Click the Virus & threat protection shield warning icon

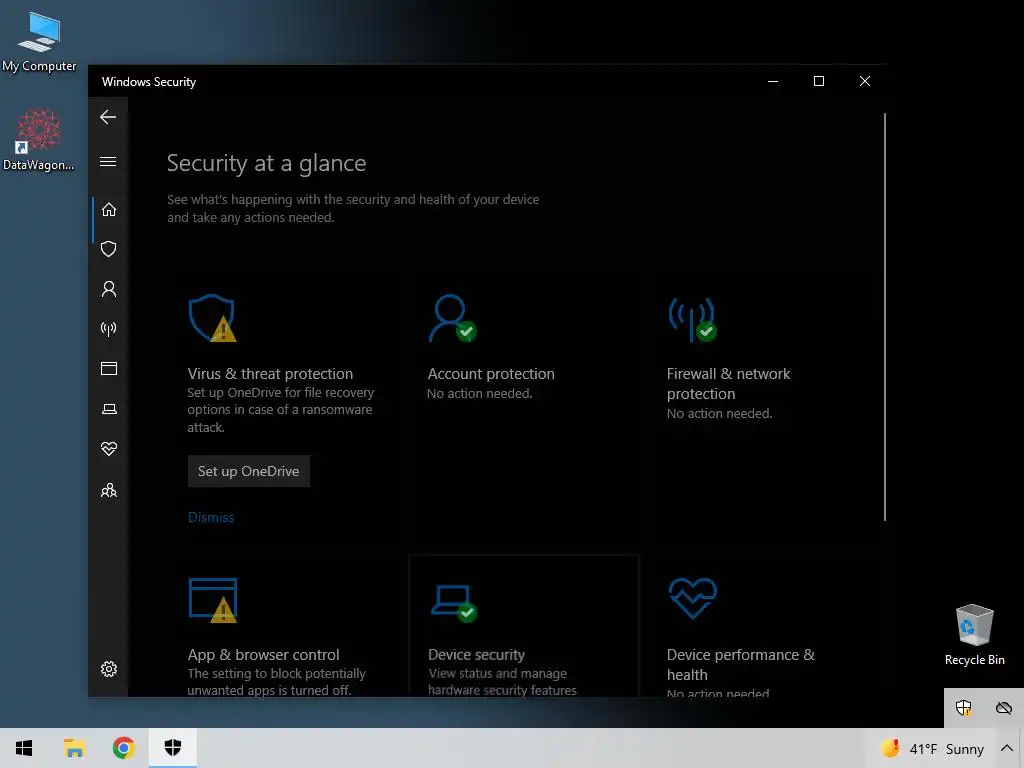(x=212, y=318)
